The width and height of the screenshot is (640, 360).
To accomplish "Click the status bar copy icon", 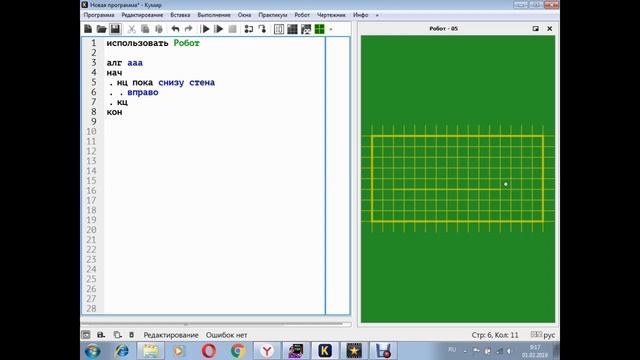I will [117, 335].
